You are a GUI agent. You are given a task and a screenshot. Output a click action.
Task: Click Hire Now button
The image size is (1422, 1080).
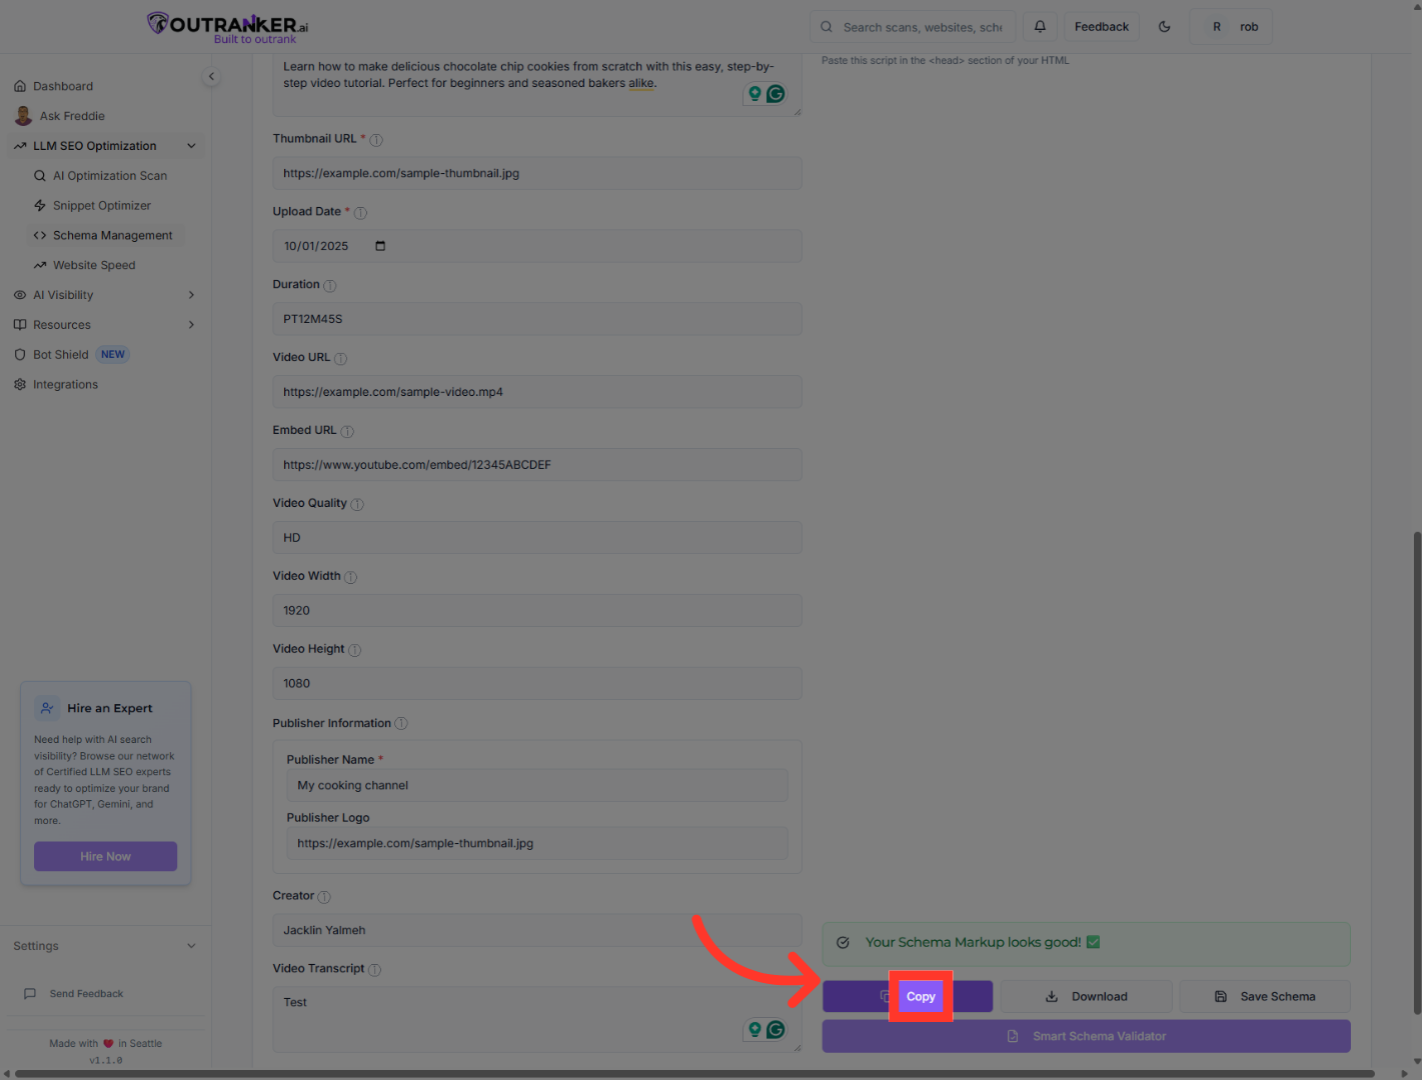tap(106, 857)
